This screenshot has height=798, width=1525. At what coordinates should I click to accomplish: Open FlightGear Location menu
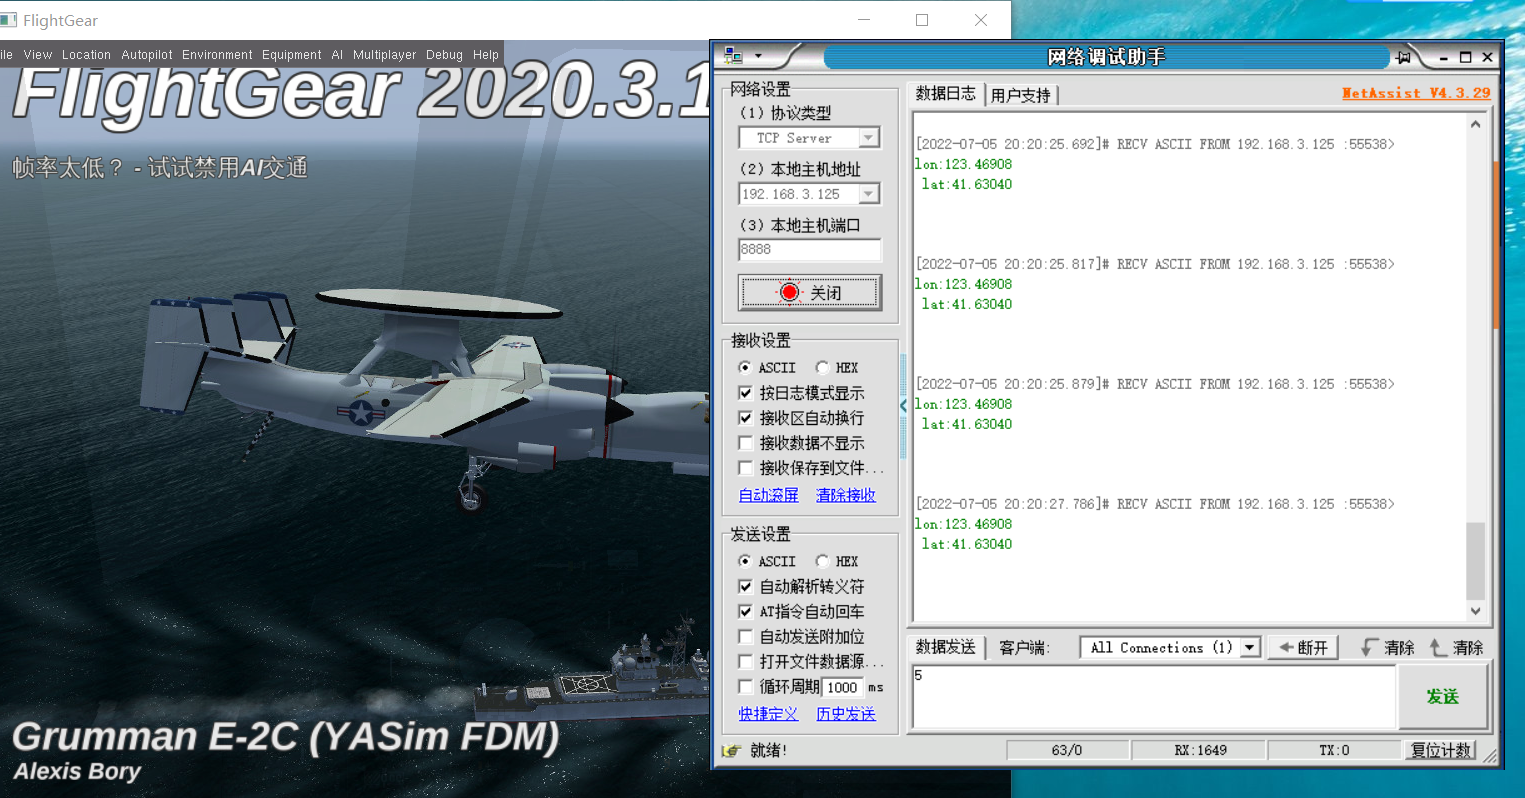pyautogui.click(x=86, y=55)
